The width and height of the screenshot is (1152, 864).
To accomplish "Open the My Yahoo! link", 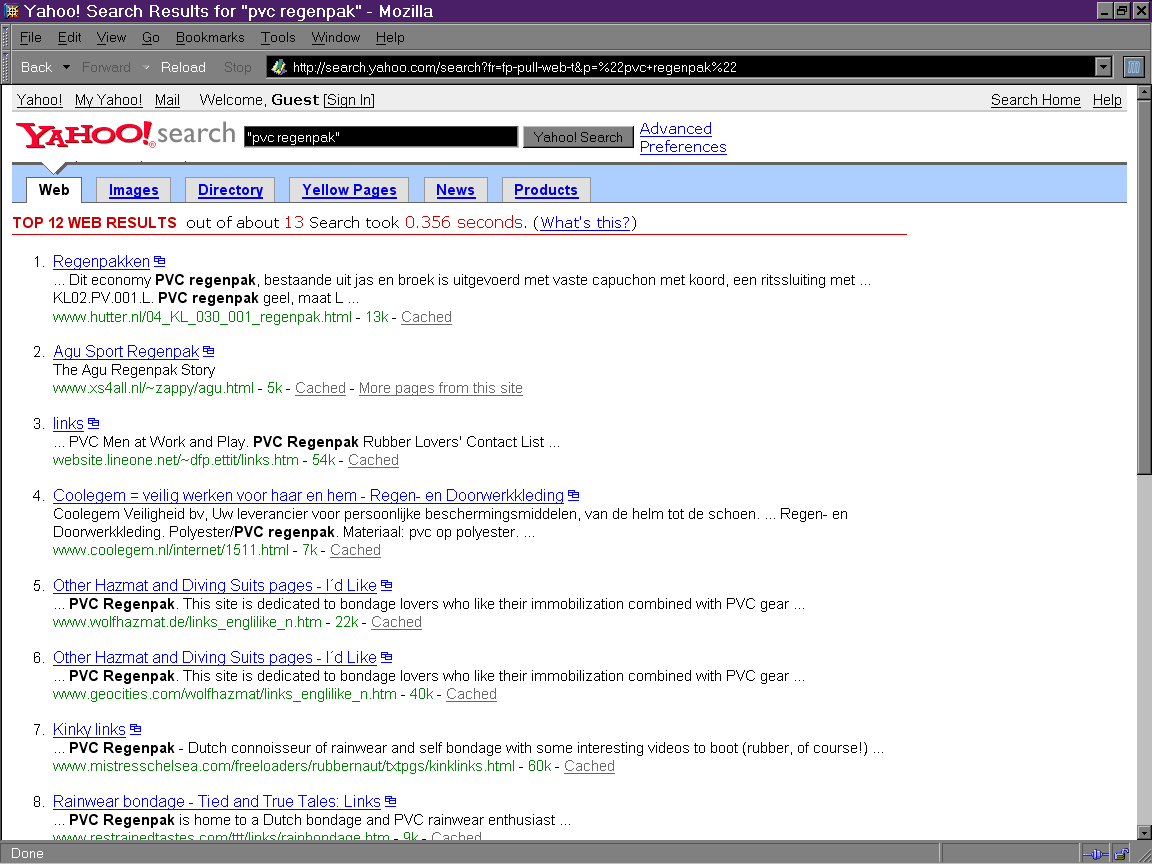I will [109, 100].
